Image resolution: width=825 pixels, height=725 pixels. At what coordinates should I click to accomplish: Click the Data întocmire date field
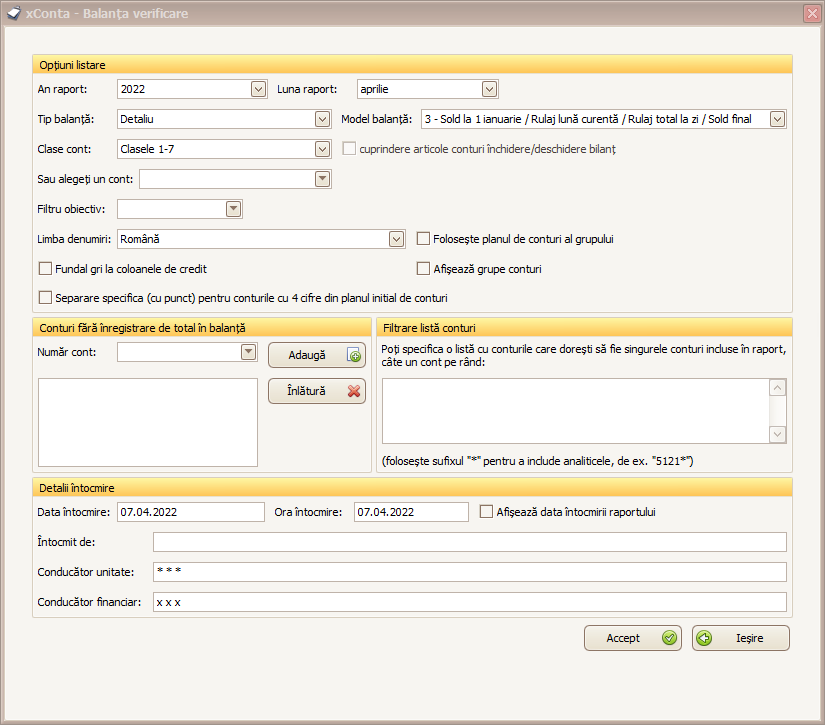(190, 512)
